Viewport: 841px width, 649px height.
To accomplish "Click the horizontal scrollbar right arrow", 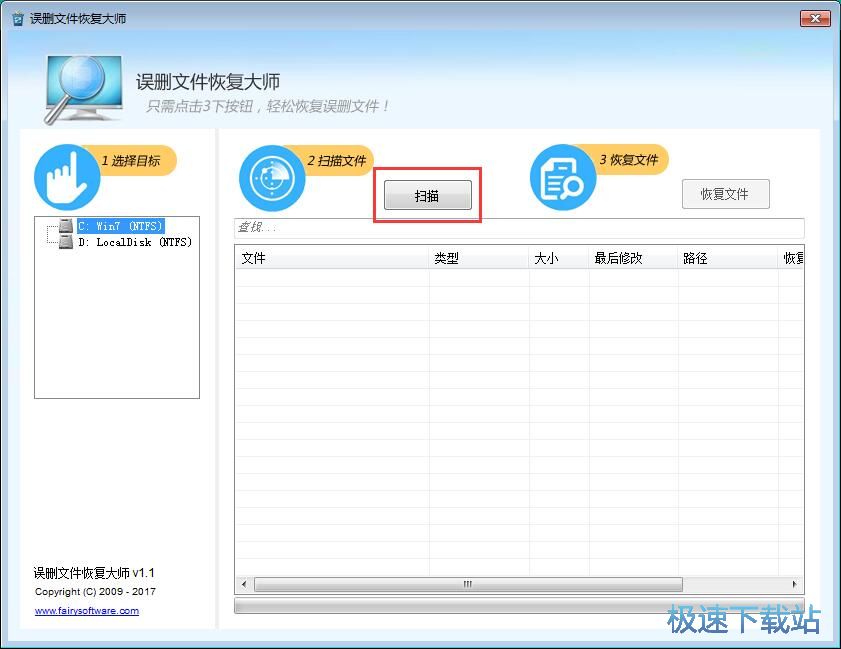I will (x=794, y=584).
